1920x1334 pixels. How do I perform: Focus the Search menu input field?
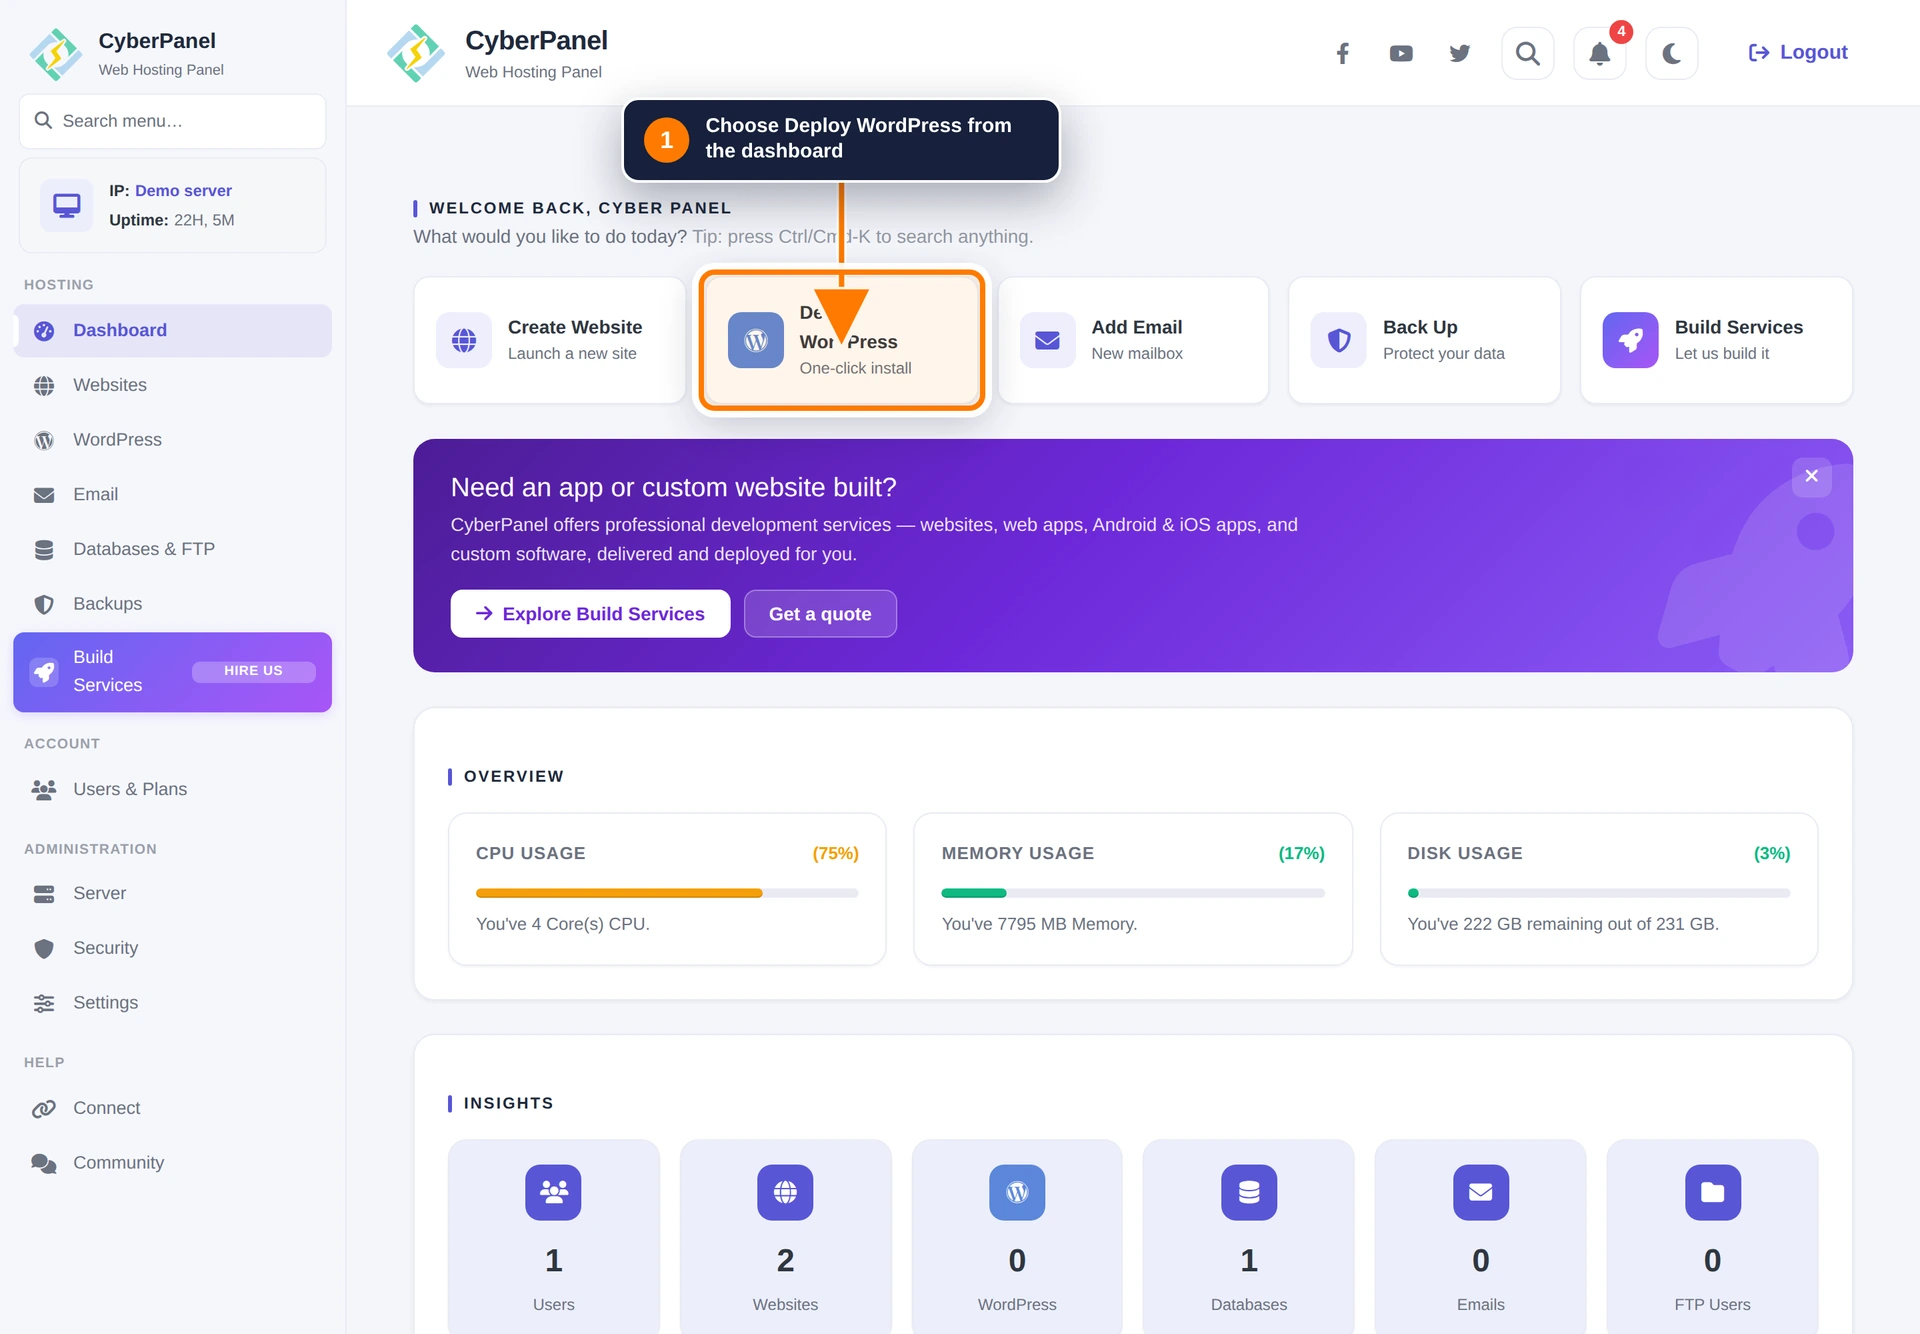tap(173, 121)
